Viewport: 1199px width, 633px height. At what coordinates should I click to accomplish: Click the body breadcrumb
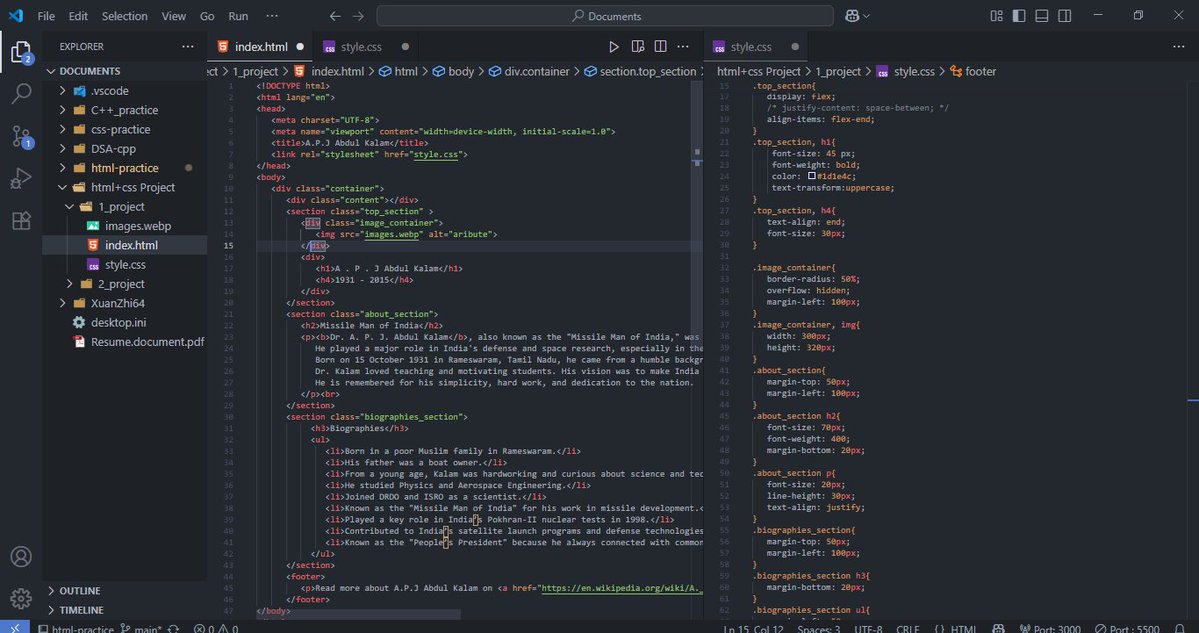(453, 71)
